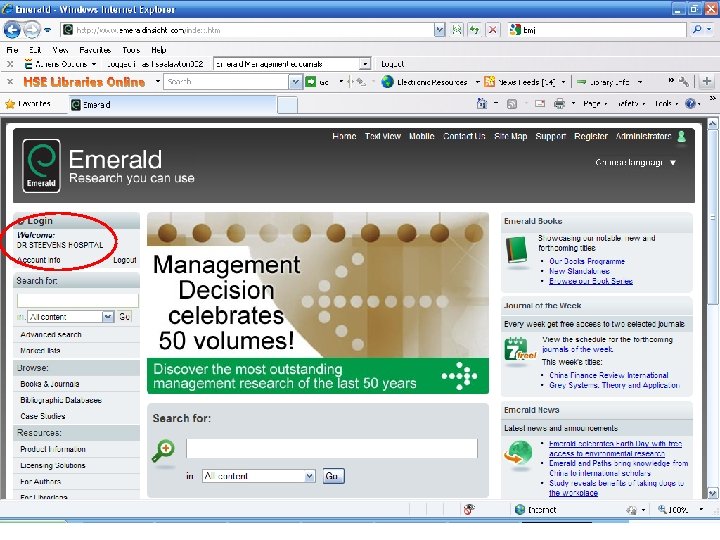Open Books & Journals browse link
The image size is (720, 540).
tap(50, 383)
